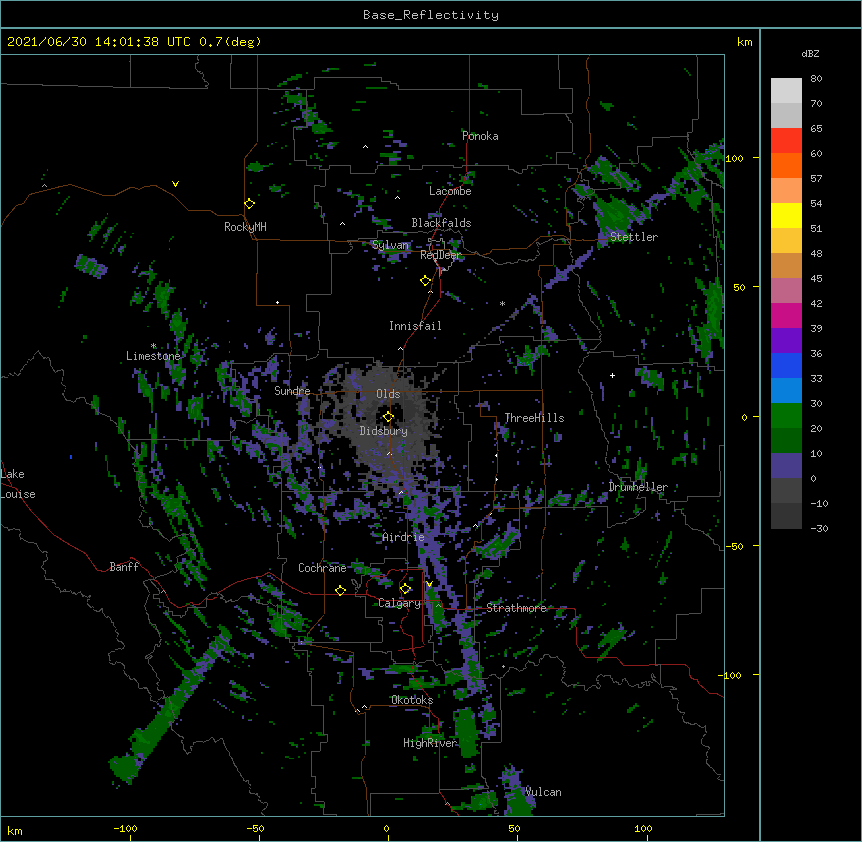This screenshot has height=842, width=862.
Task: Pick the red 65-60 dBZ legend swatch
Action: tap(786, 140)
